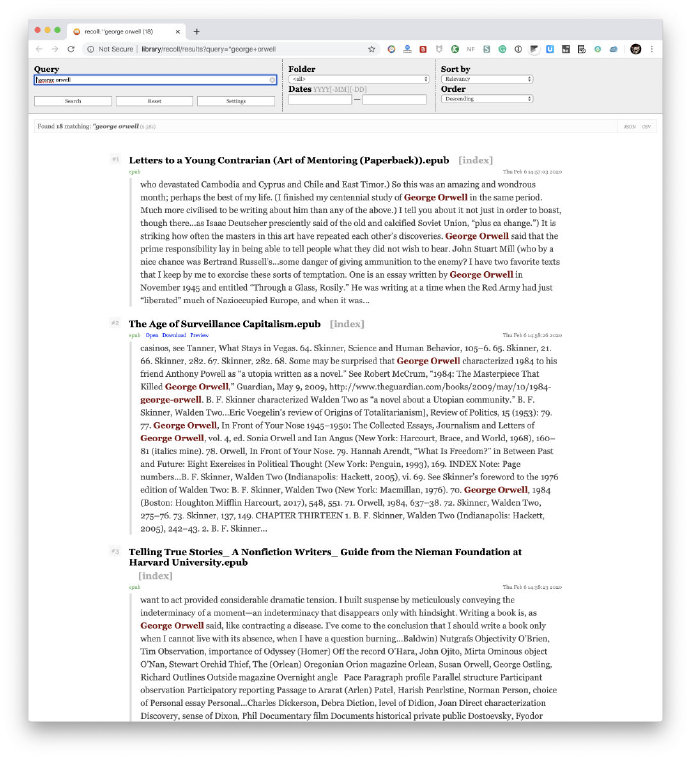The image size is (690, 758).
Task: Click the Preview link for Age of Surveillance Capitalism
Action: [200, 335]
